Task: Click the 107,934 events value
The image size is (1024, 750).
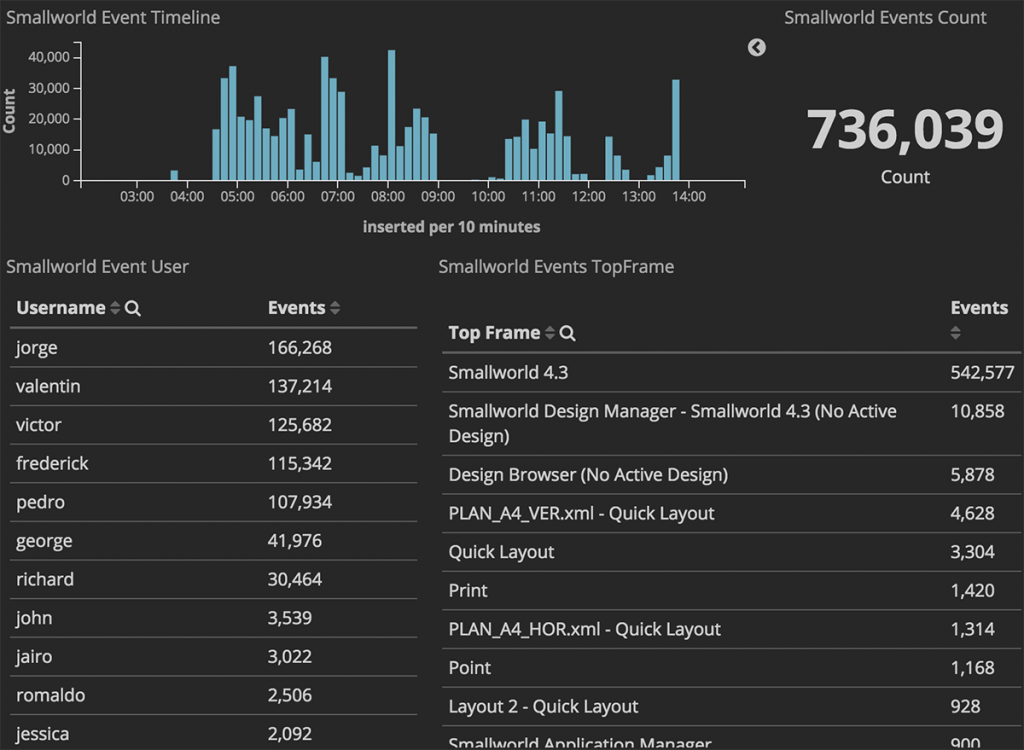Action: pyautogui.click(x=300, y=502)
